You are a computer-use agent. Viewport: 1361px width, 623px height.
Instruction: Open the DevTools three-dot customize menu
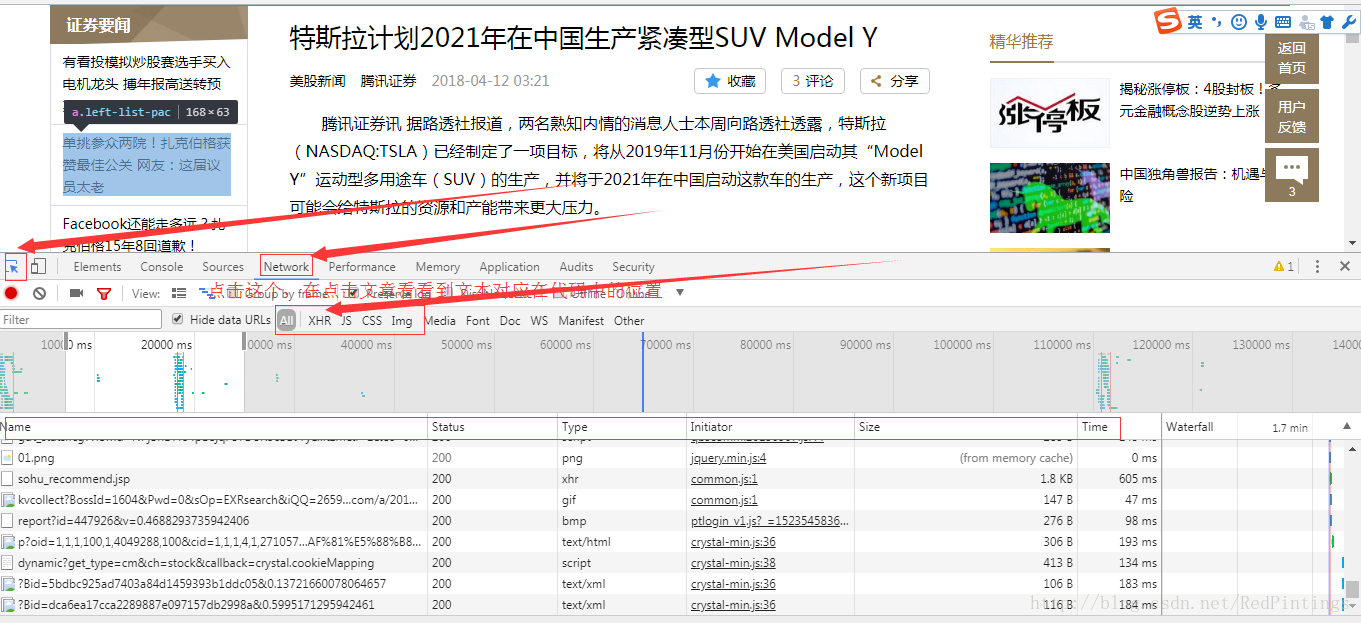(1317, 266)
